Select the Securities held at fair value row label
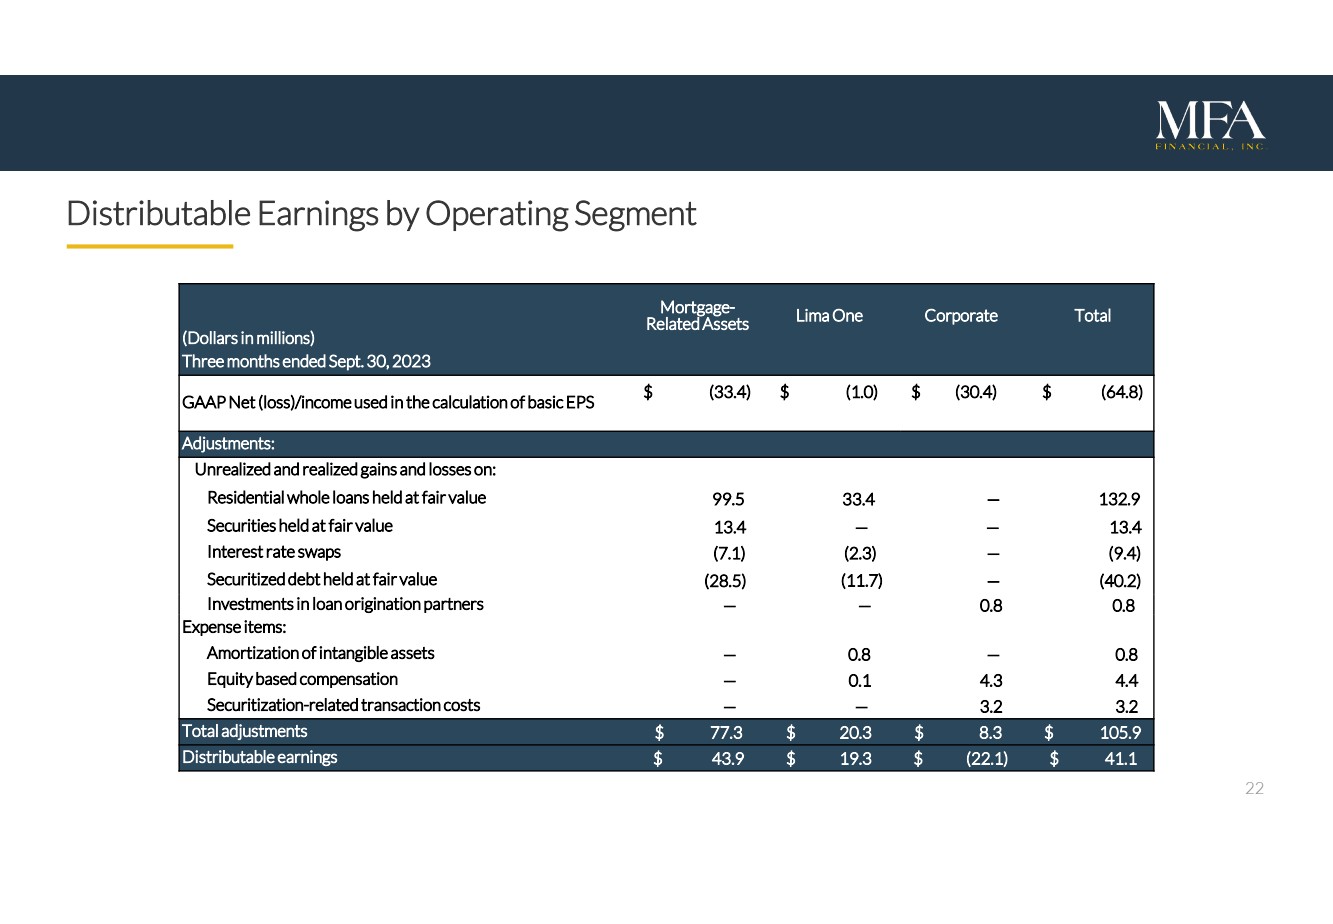This screenshot has height=924, width=1333. (x=299, y=526)
